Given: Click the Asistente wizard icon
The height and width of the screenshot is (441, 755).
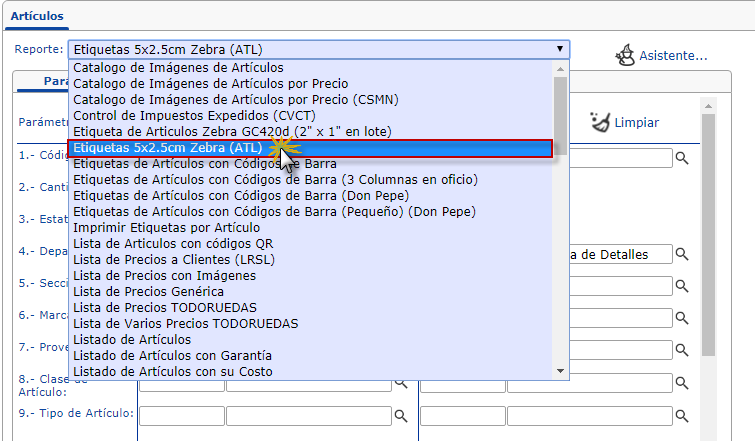Looking at the screenshot, I should (625, 54).
